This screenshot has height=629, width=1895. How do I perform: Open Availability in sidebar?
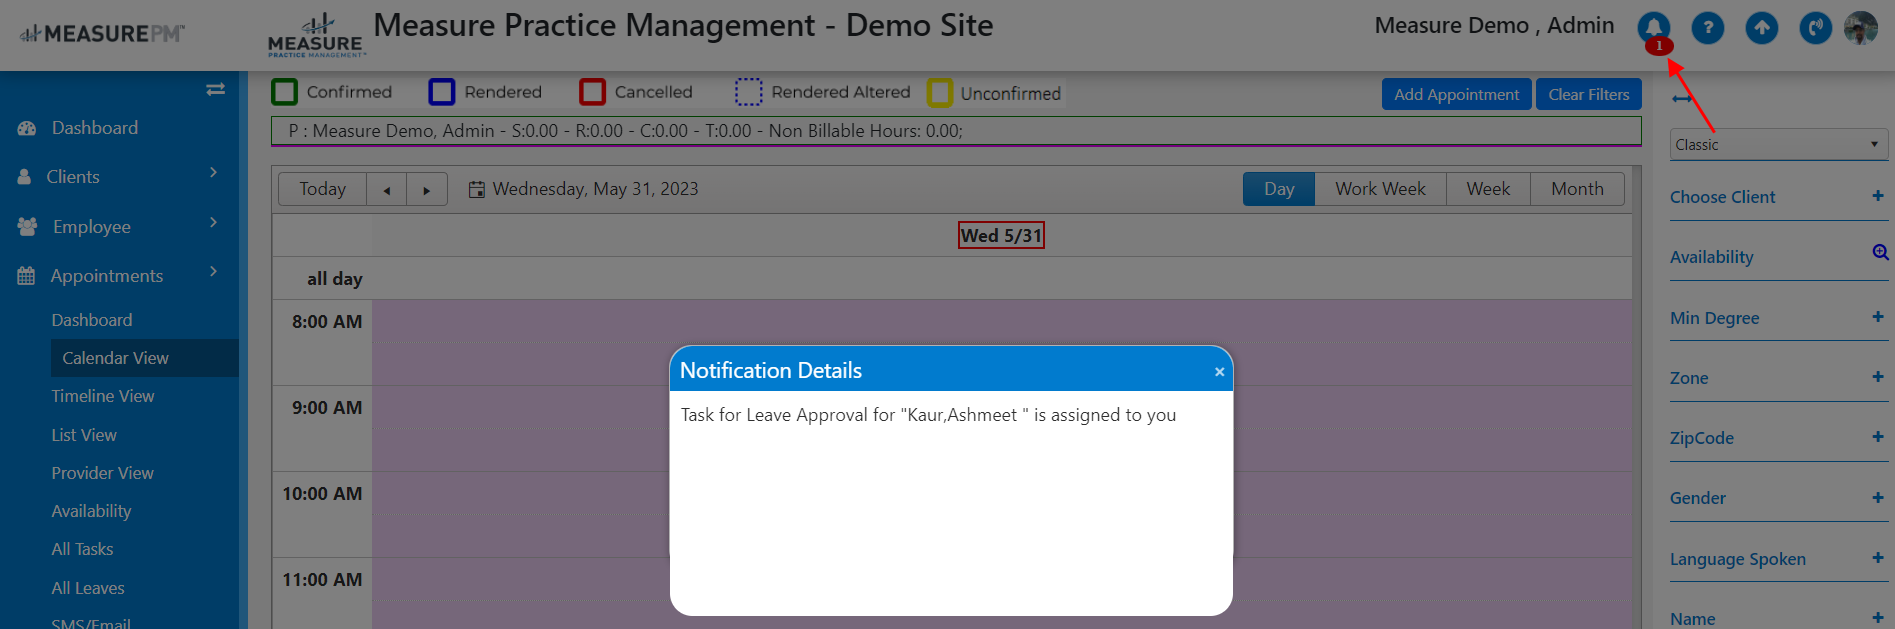[x=91, y=511]
